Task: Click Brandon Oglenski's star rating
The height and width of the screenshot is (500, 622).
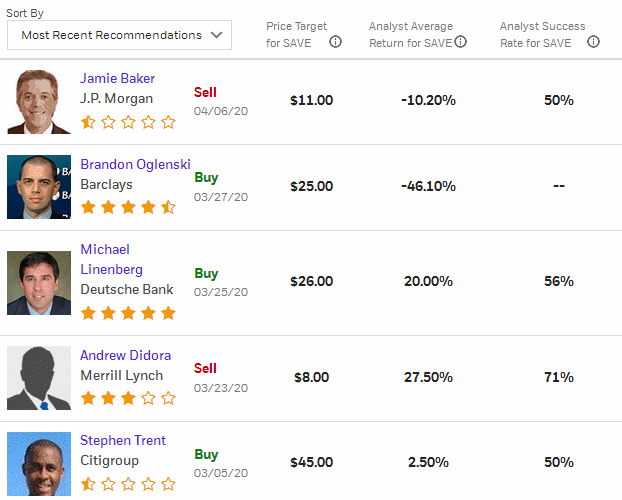Action: coord(128,207)
